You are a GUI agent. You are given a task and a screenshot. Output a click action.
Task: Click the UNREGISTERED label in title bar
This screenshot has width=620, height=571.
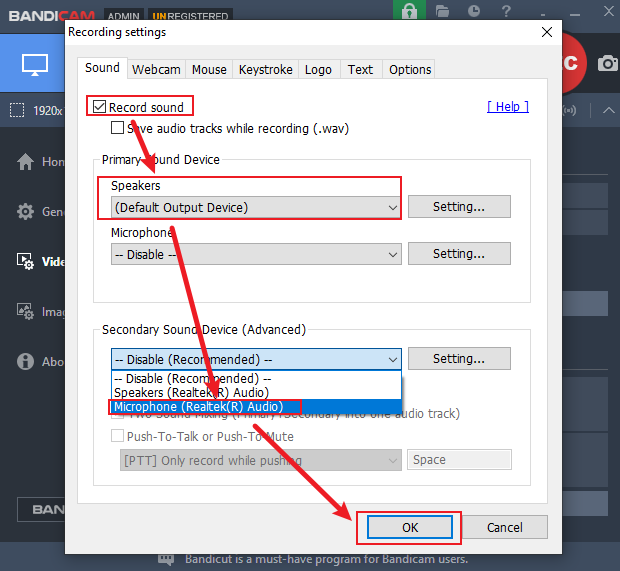click(190, 15)
